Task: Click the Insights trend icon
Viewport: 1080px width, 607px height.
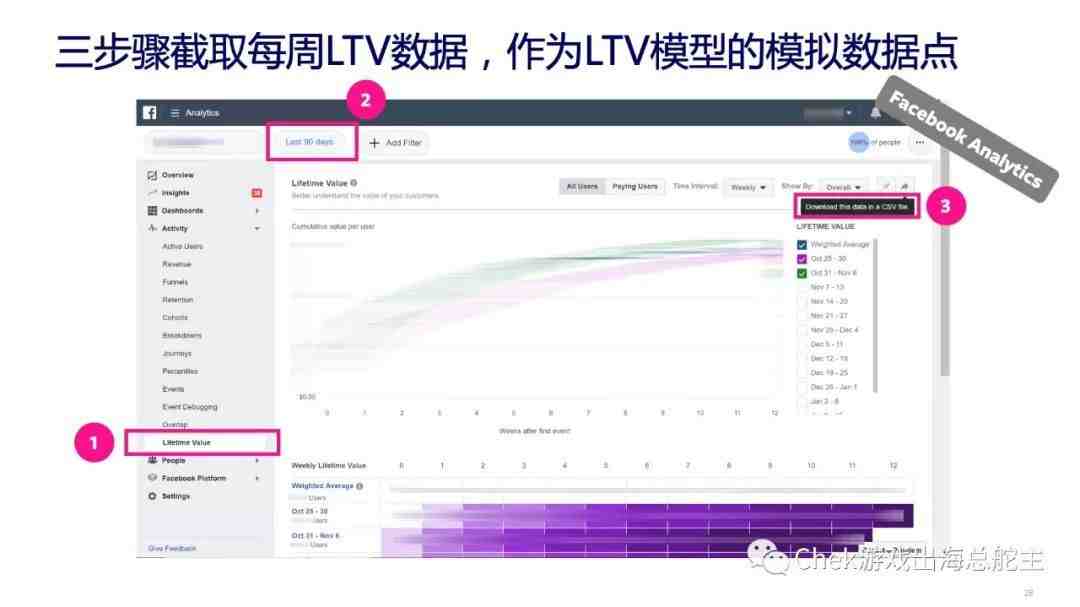Action: click(x=152, y=193)
